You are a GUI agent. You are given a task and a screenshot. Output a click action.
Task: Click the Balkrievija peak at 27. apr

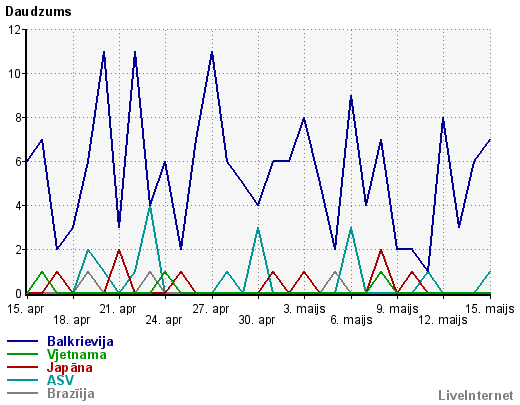click(x=212, y=52)
